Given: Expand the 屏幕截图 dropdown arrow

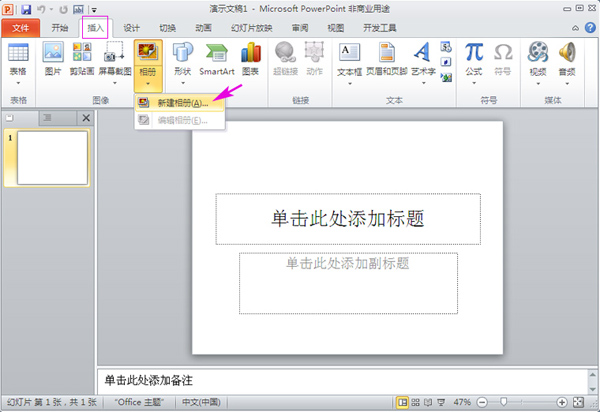Looking at the screenshot, I should pos(115,83).
